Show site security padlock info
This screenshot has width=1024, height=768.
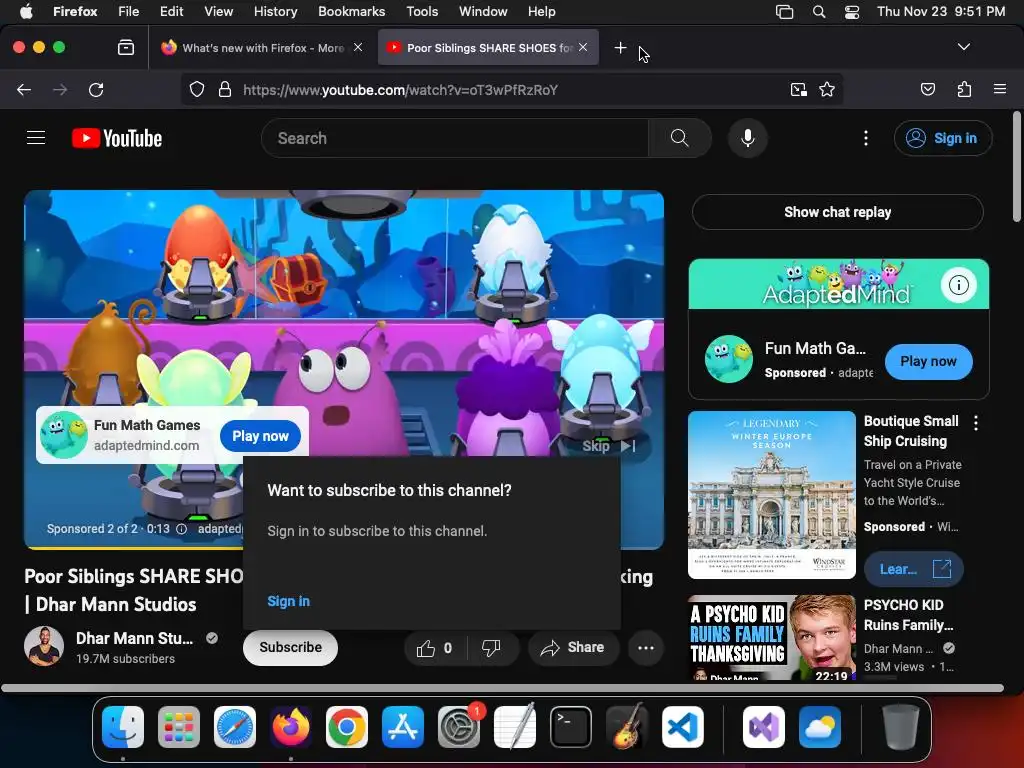click(225, 89)
